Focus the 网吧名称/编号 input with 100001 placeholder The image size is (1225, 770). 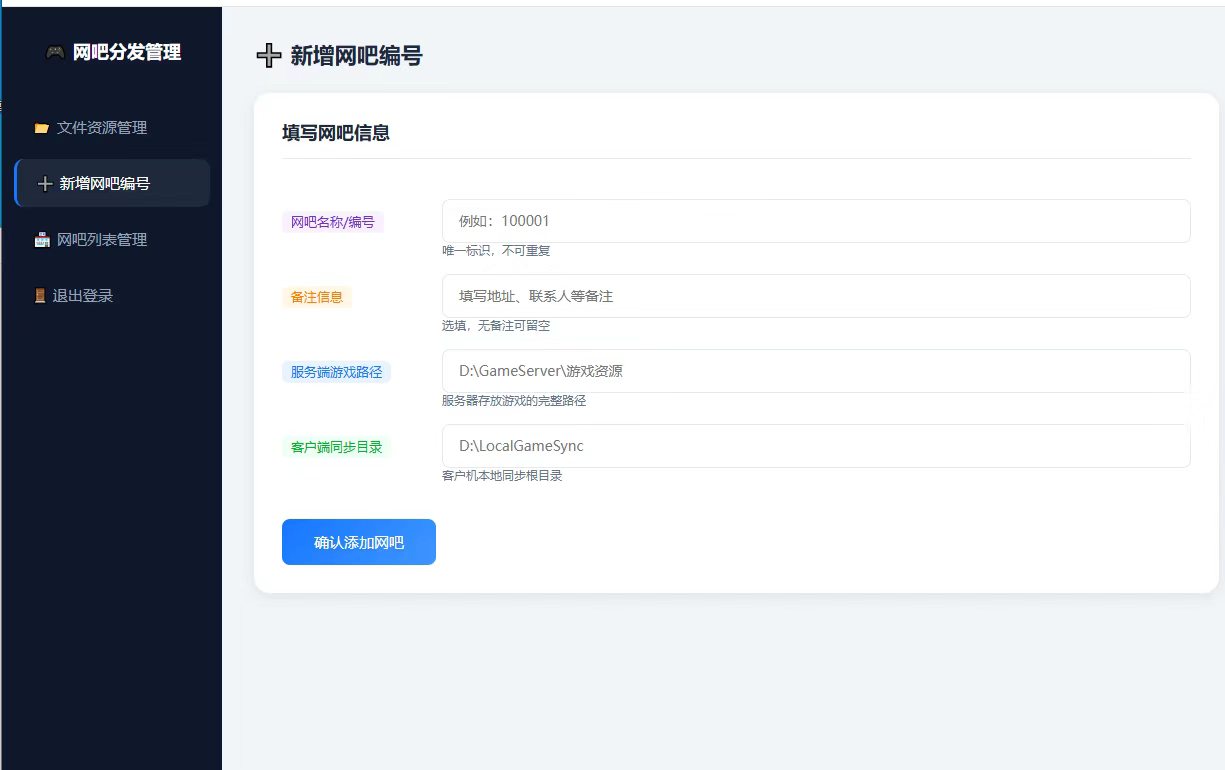click(x=816, y=221)
